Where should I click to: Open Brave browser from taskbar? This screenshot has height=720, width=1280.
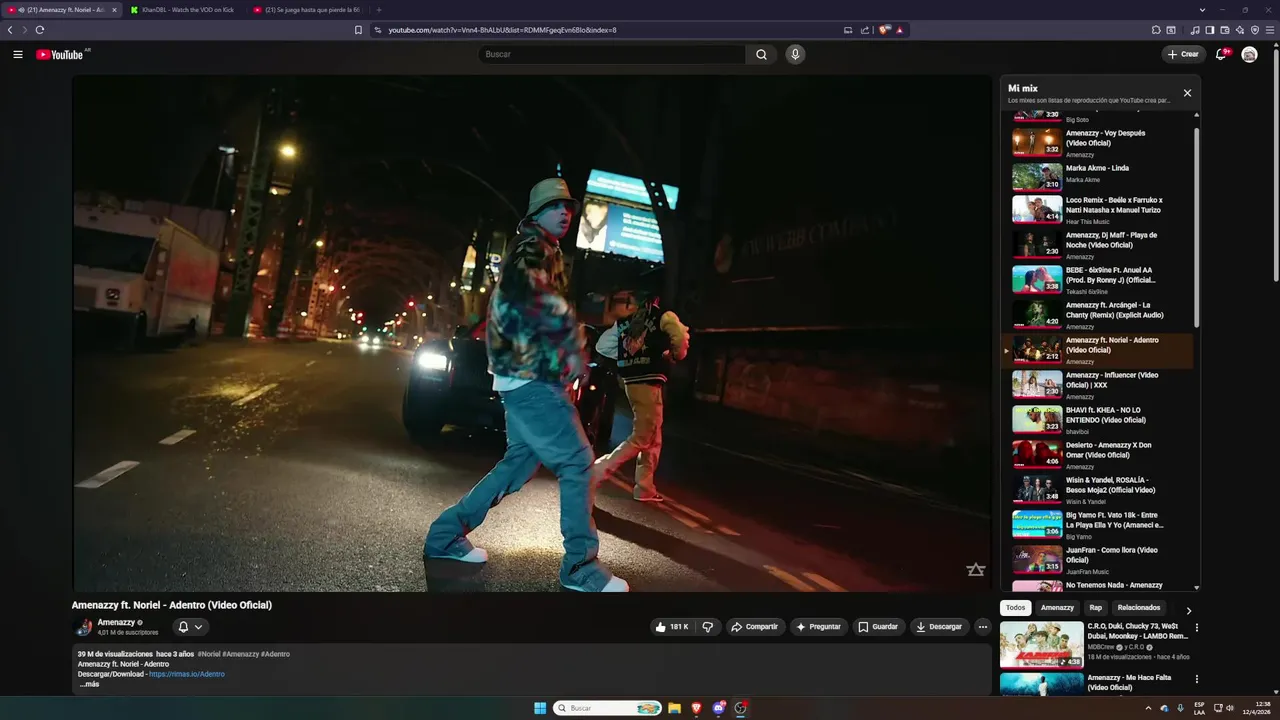[696, 708]
